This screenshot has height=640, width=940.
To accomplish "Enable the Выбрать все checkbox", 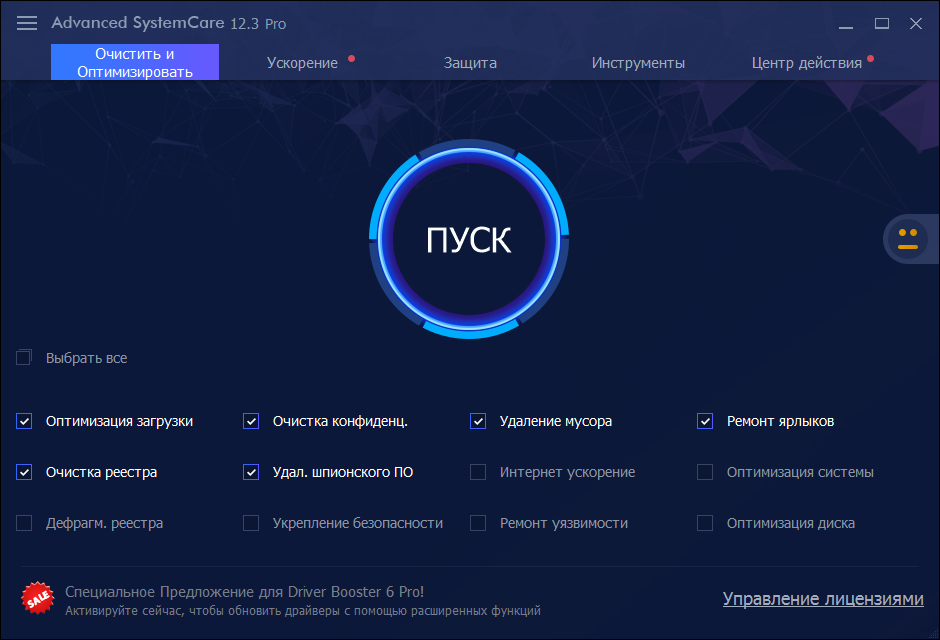I will pyautogui.click(x=23, y=357).
